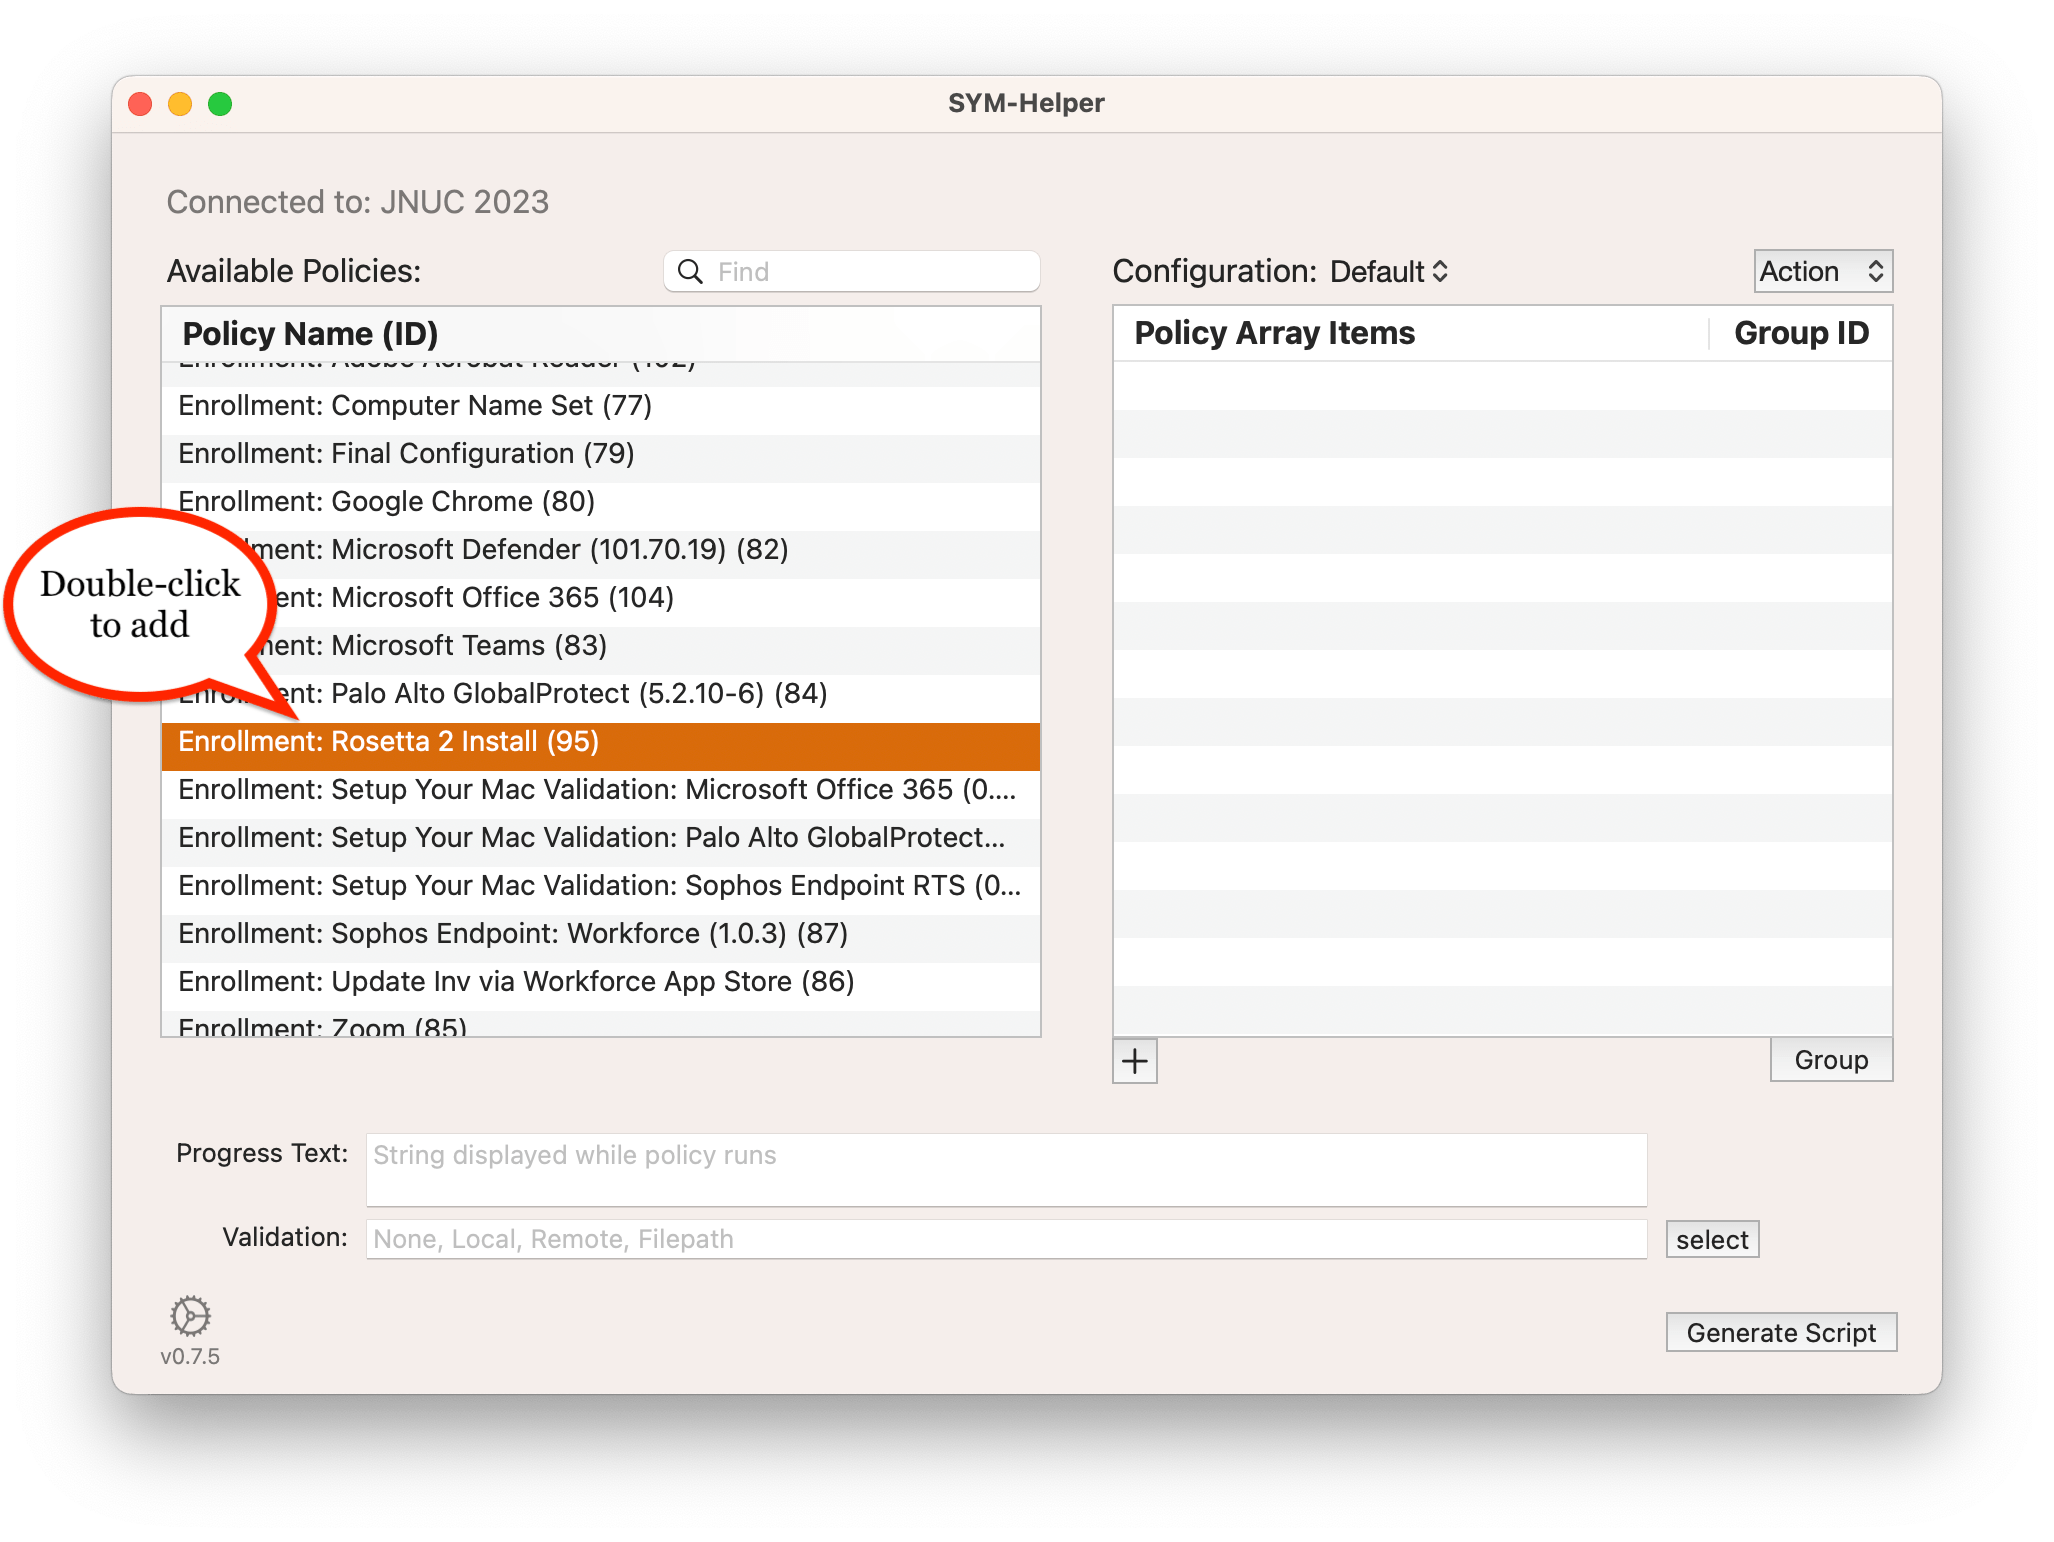
Task: Select Enrollment: Rosetta 2 Install policy
Action: (x=389, y=742)
